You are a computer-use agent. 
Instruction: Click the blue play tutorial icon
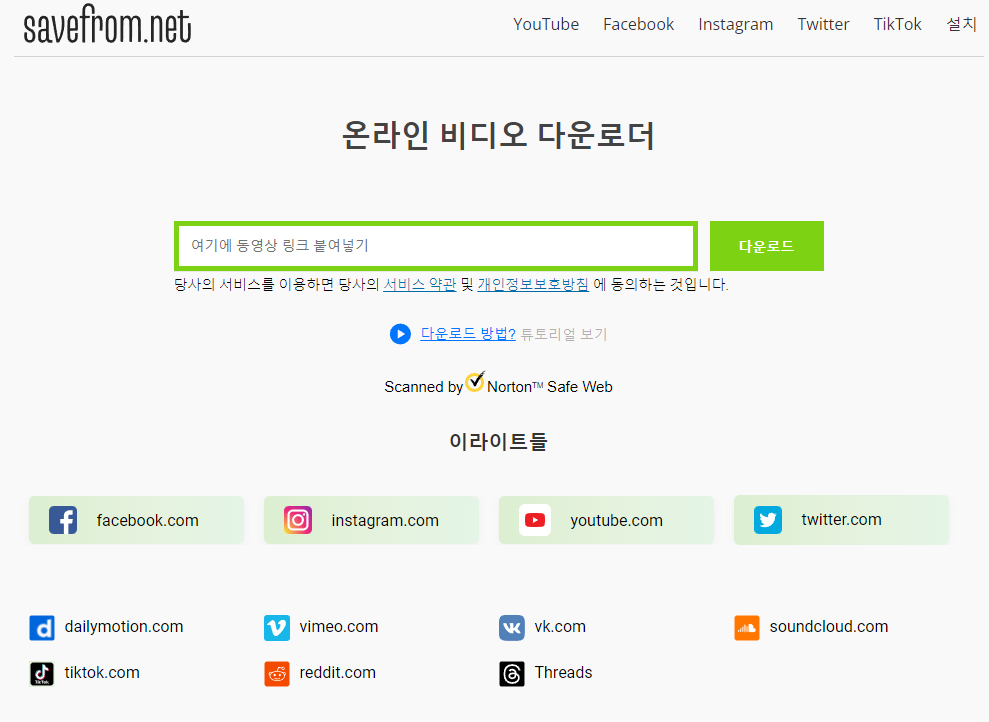400,334
